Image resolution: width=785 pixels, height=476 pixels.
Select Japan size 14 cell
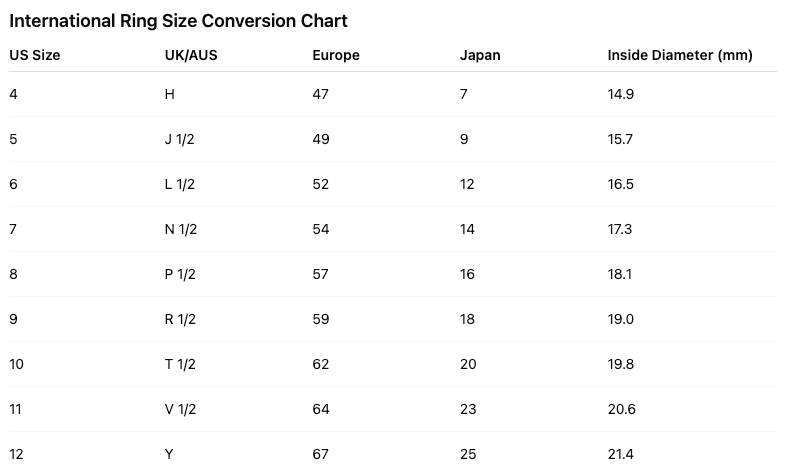click(468, 229)
